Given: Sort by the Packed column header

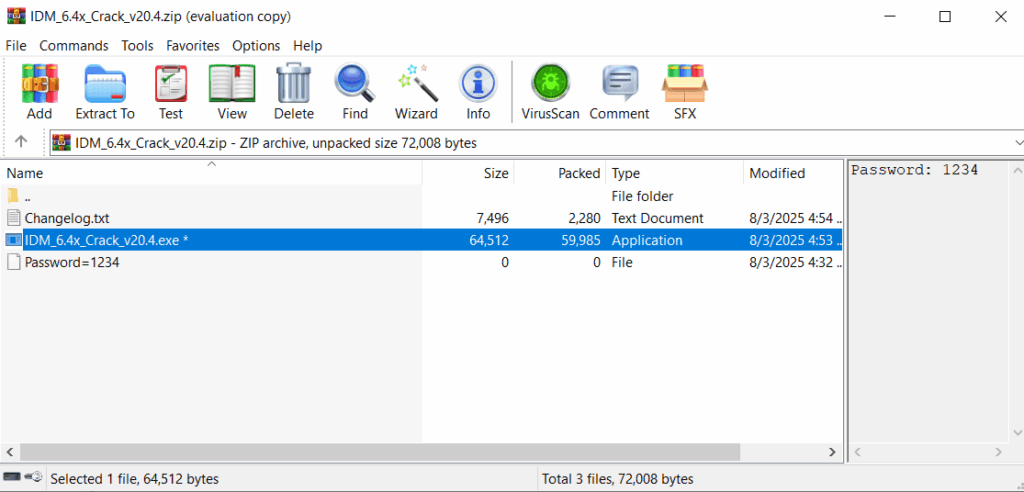Looking at the screenshot, I should 560,173.
